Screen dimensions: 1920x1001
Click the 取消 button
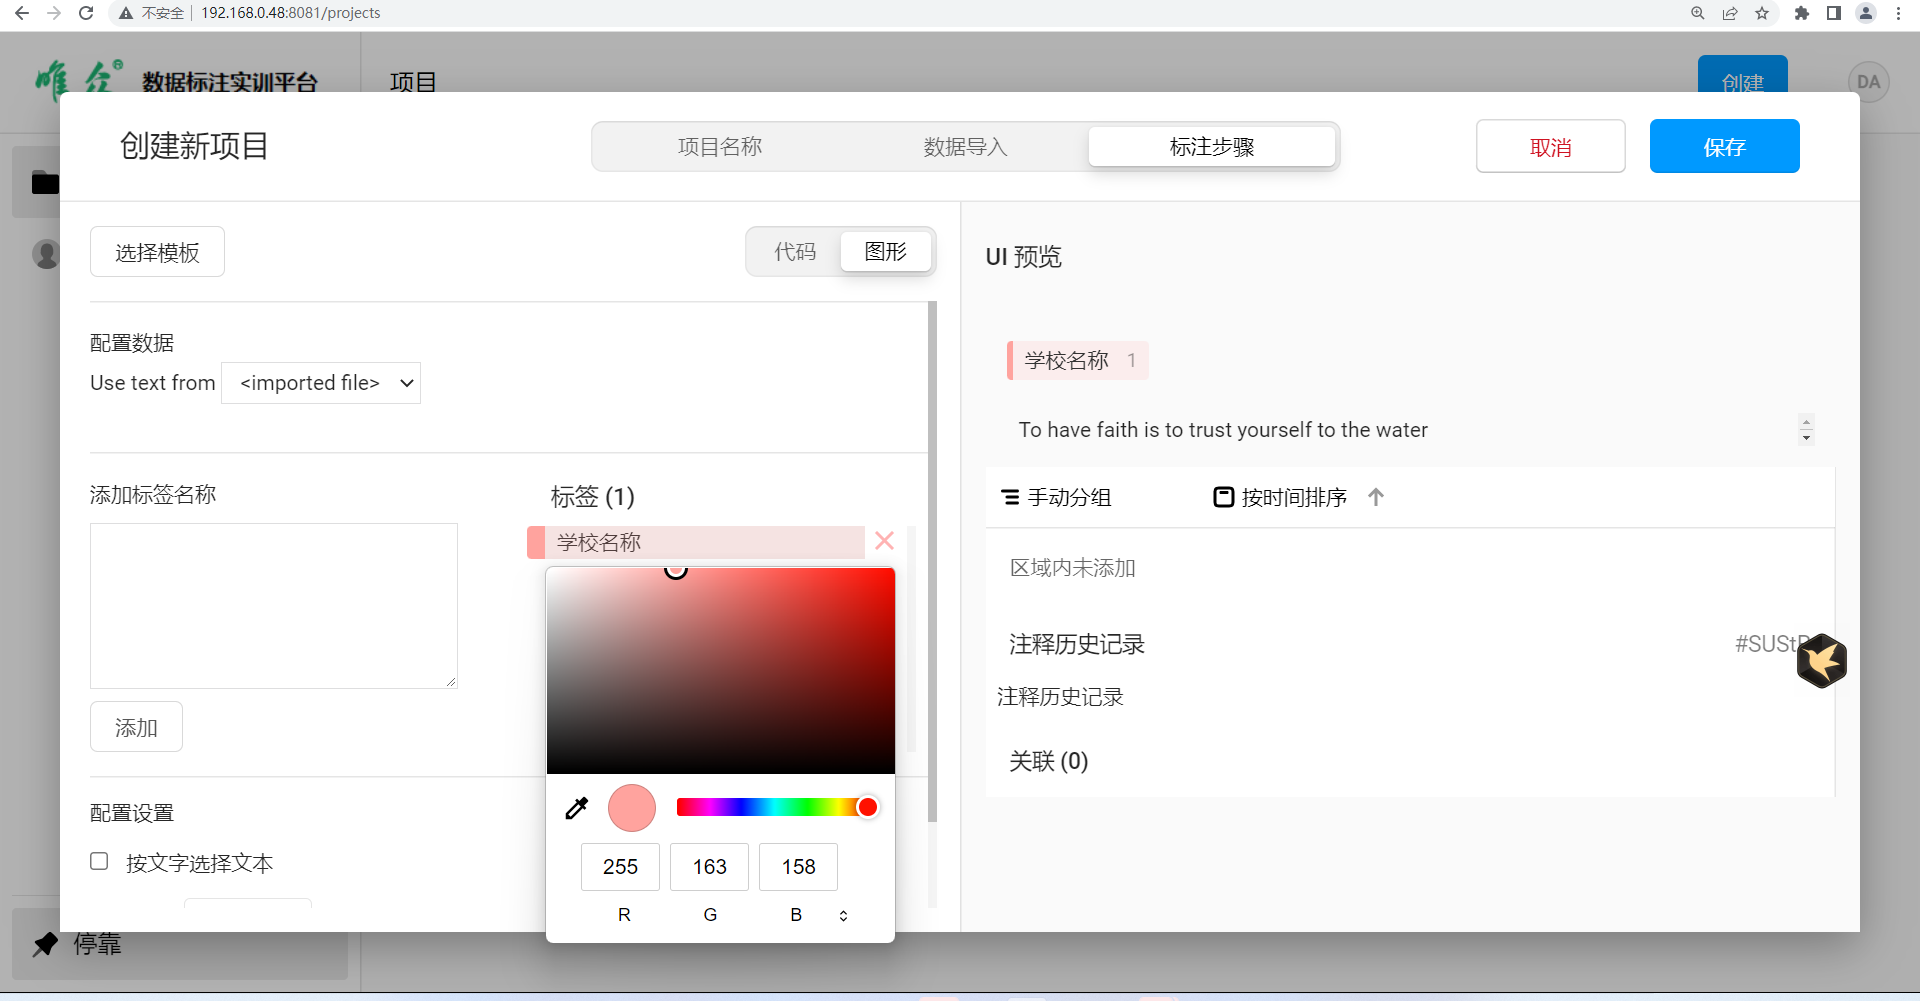(x=1550, y=147)
